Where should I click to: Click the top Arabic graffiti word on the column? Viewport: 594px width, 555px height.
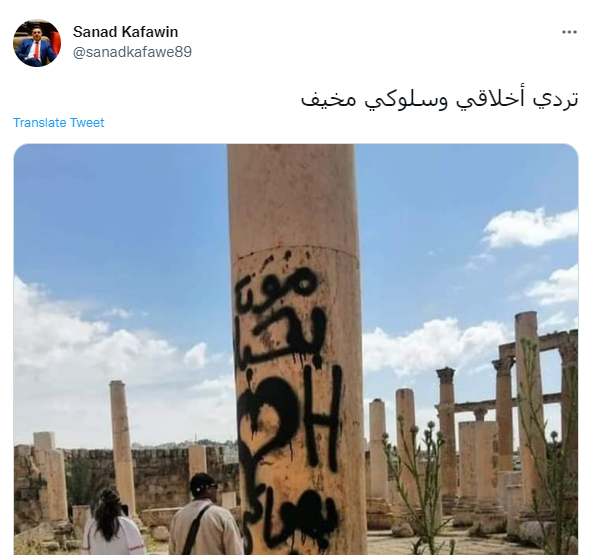click(278, 287)
